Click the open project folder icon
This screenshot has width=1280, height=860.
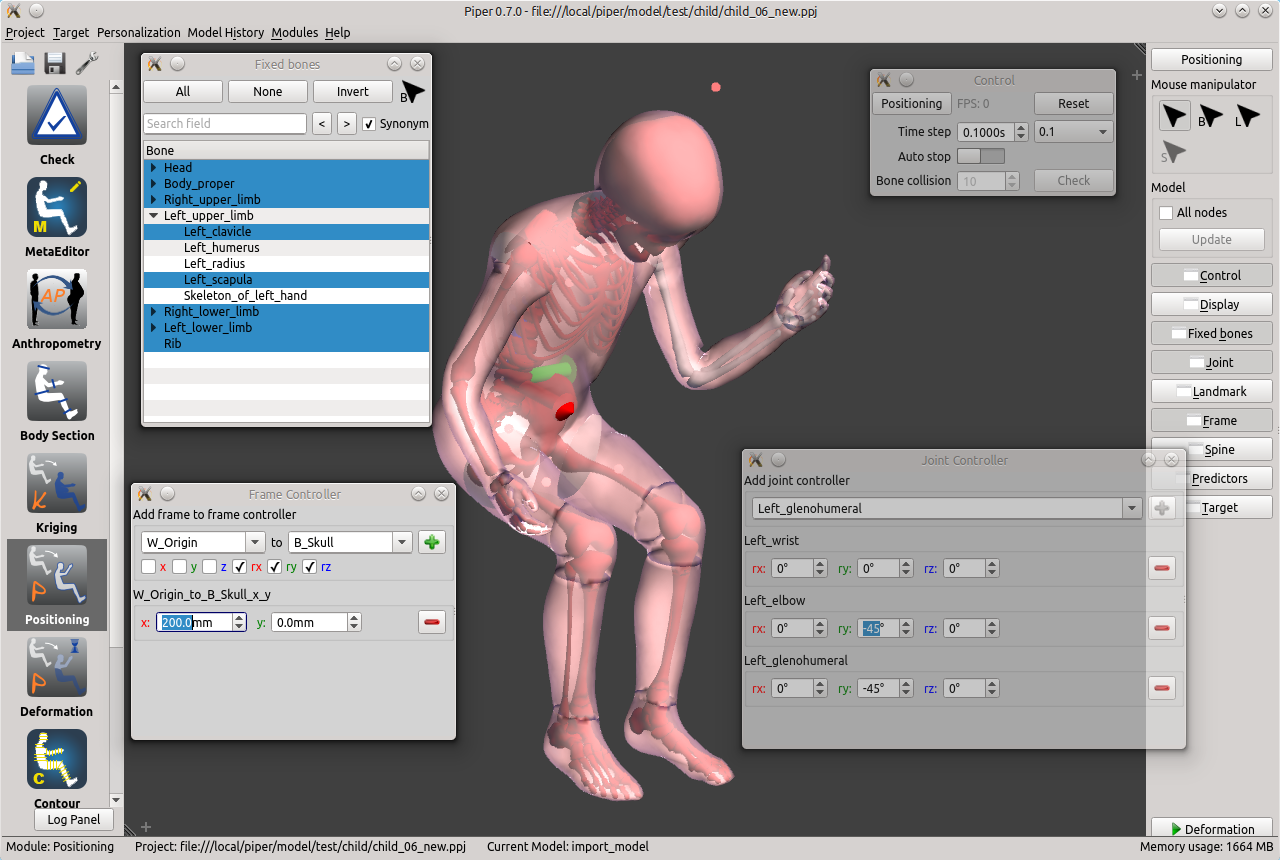pos(23,63)
